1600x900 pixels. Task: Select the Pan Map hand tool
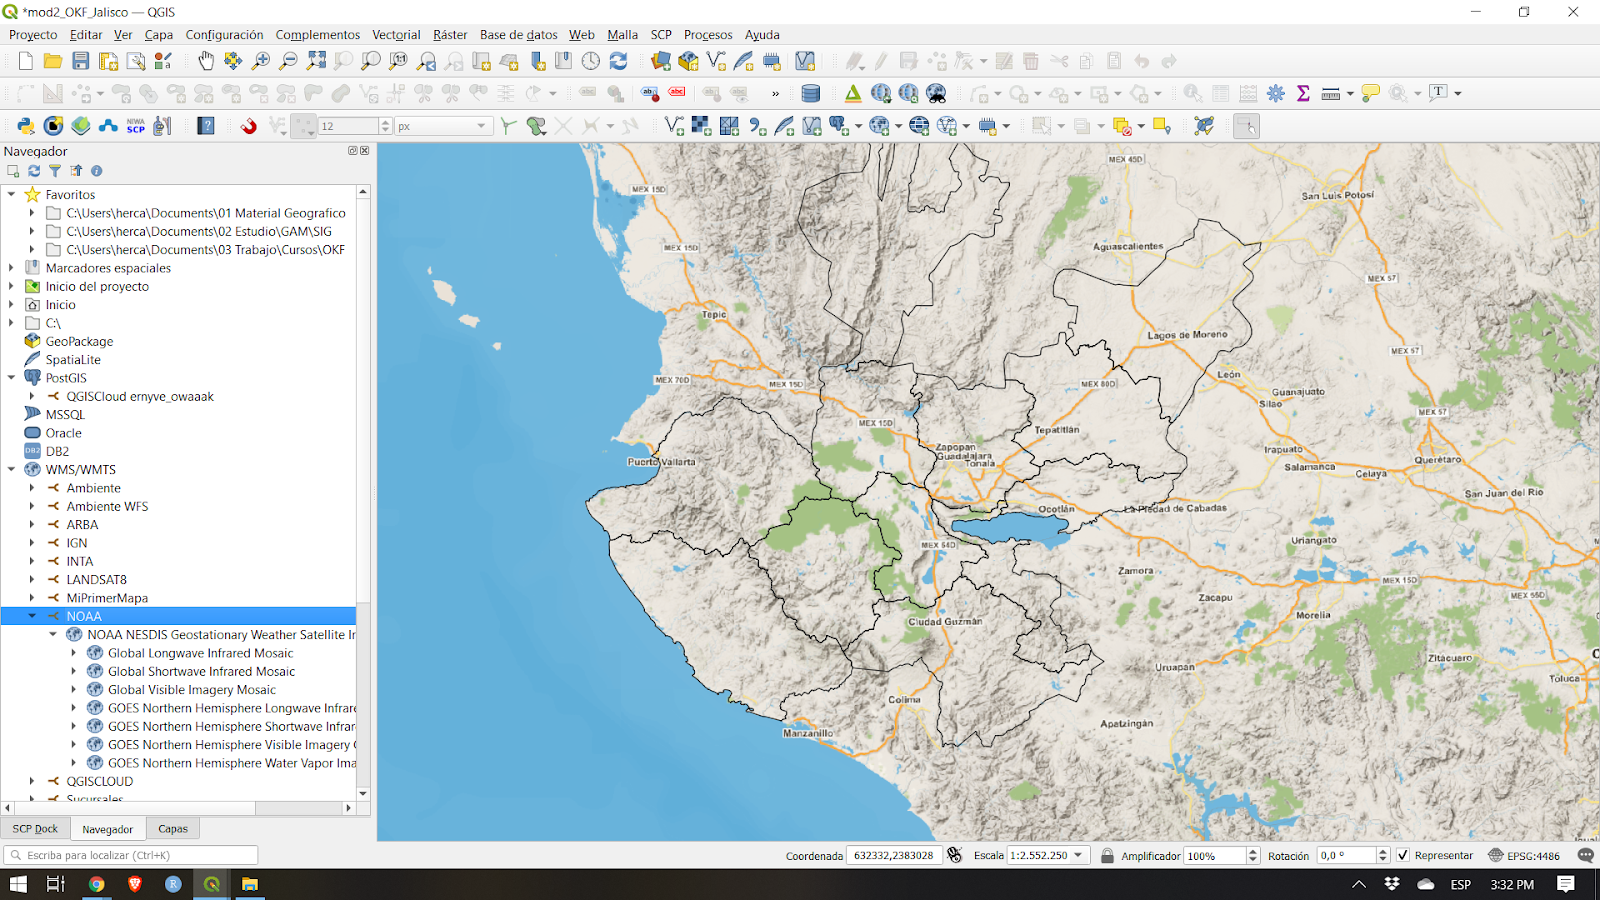click(206, 61)
